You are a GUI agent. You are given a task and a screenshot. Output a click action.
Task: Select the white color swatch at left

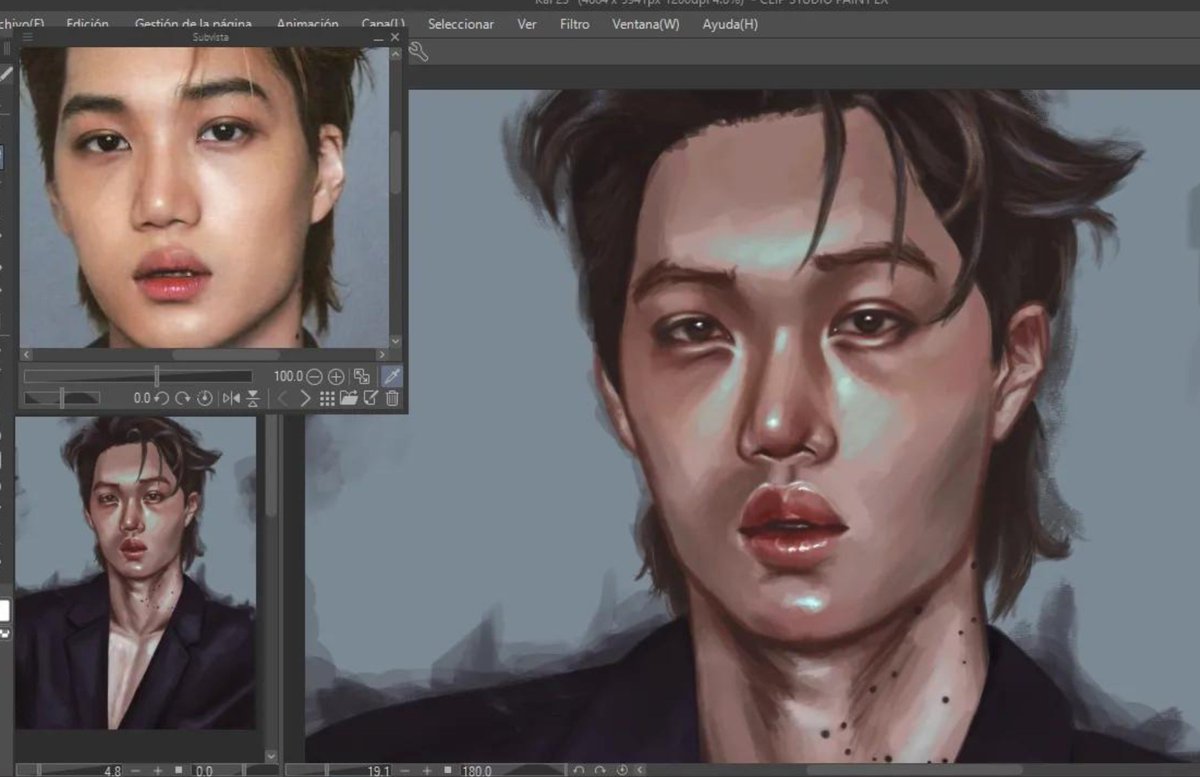[x=4, y=611]
